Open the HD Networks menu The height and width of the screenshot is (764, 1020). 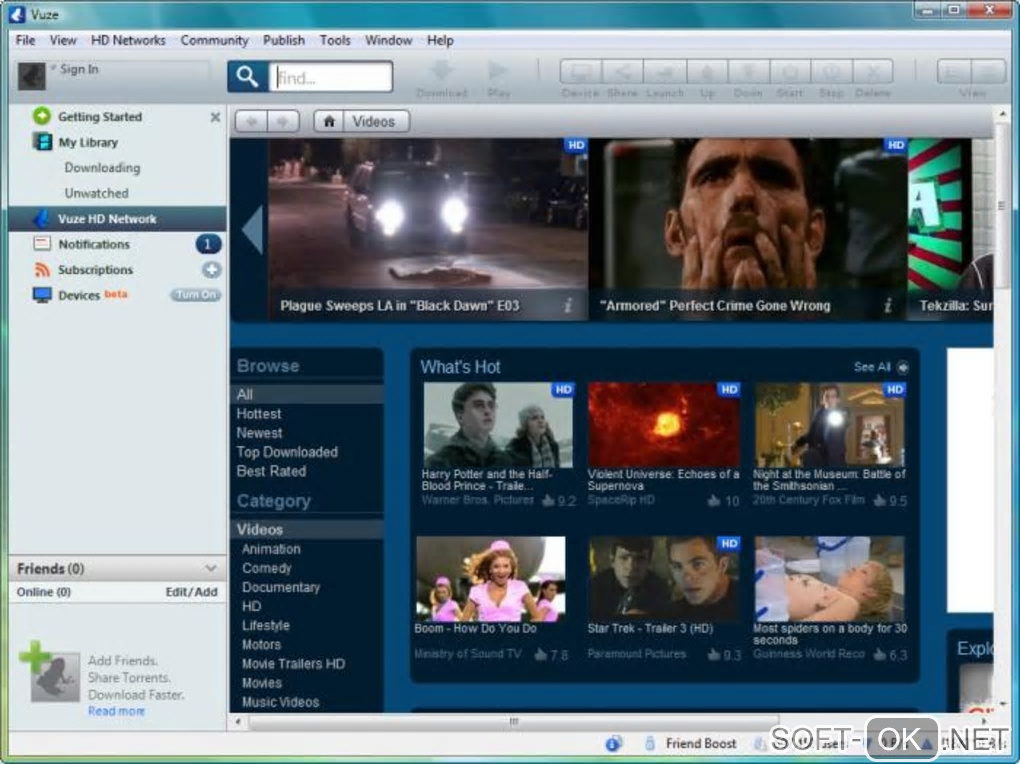(x=128, y=40)
